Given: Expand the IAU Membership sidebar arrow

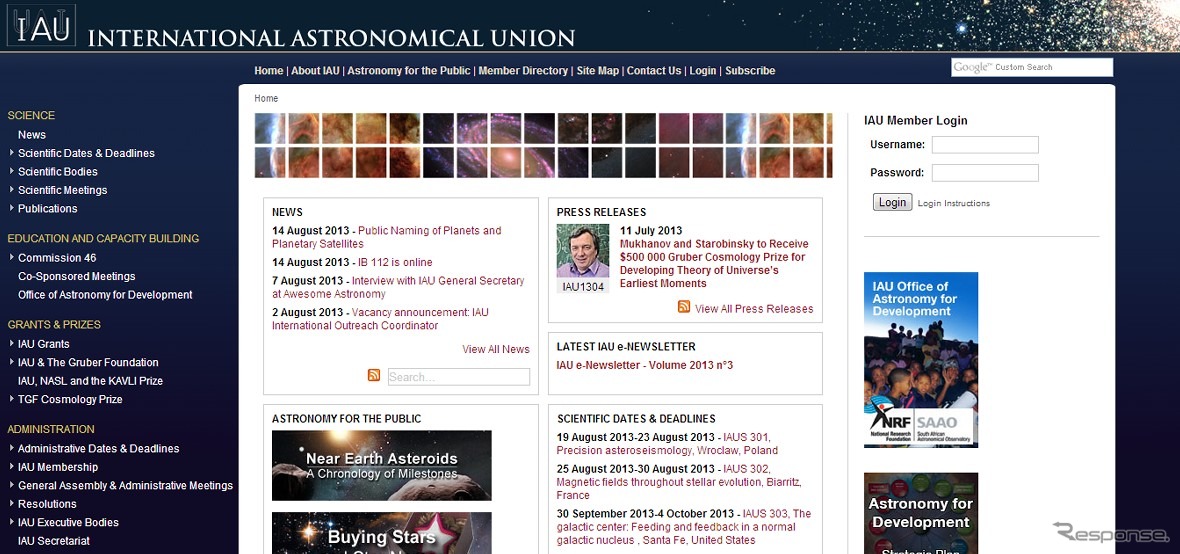Looking at the screenshot, I should [12, 467].
